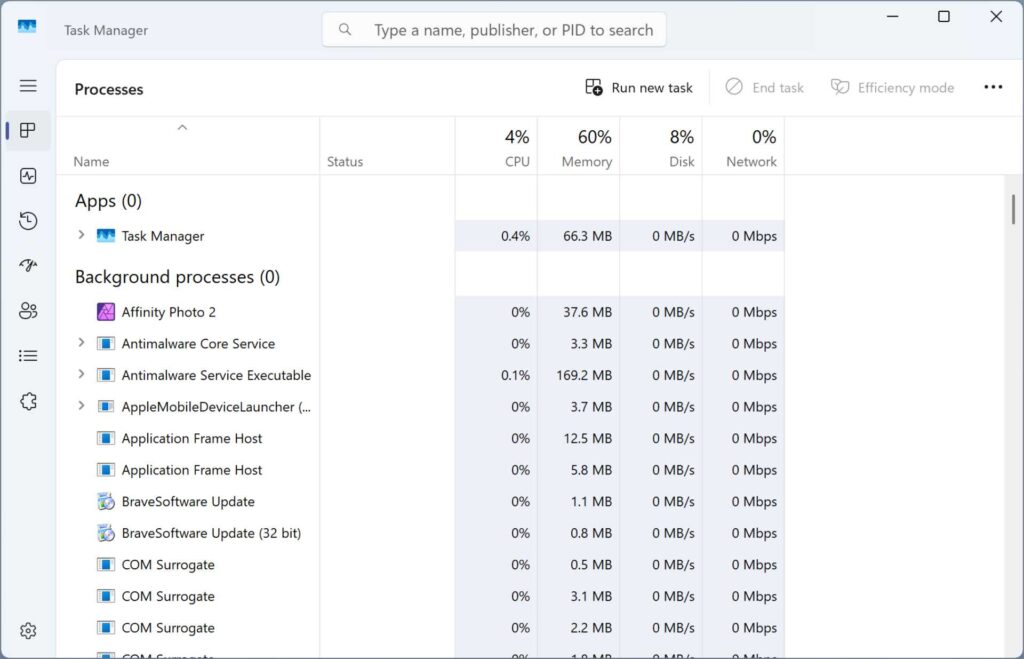View the Startup apps panel

click(27, 265)
